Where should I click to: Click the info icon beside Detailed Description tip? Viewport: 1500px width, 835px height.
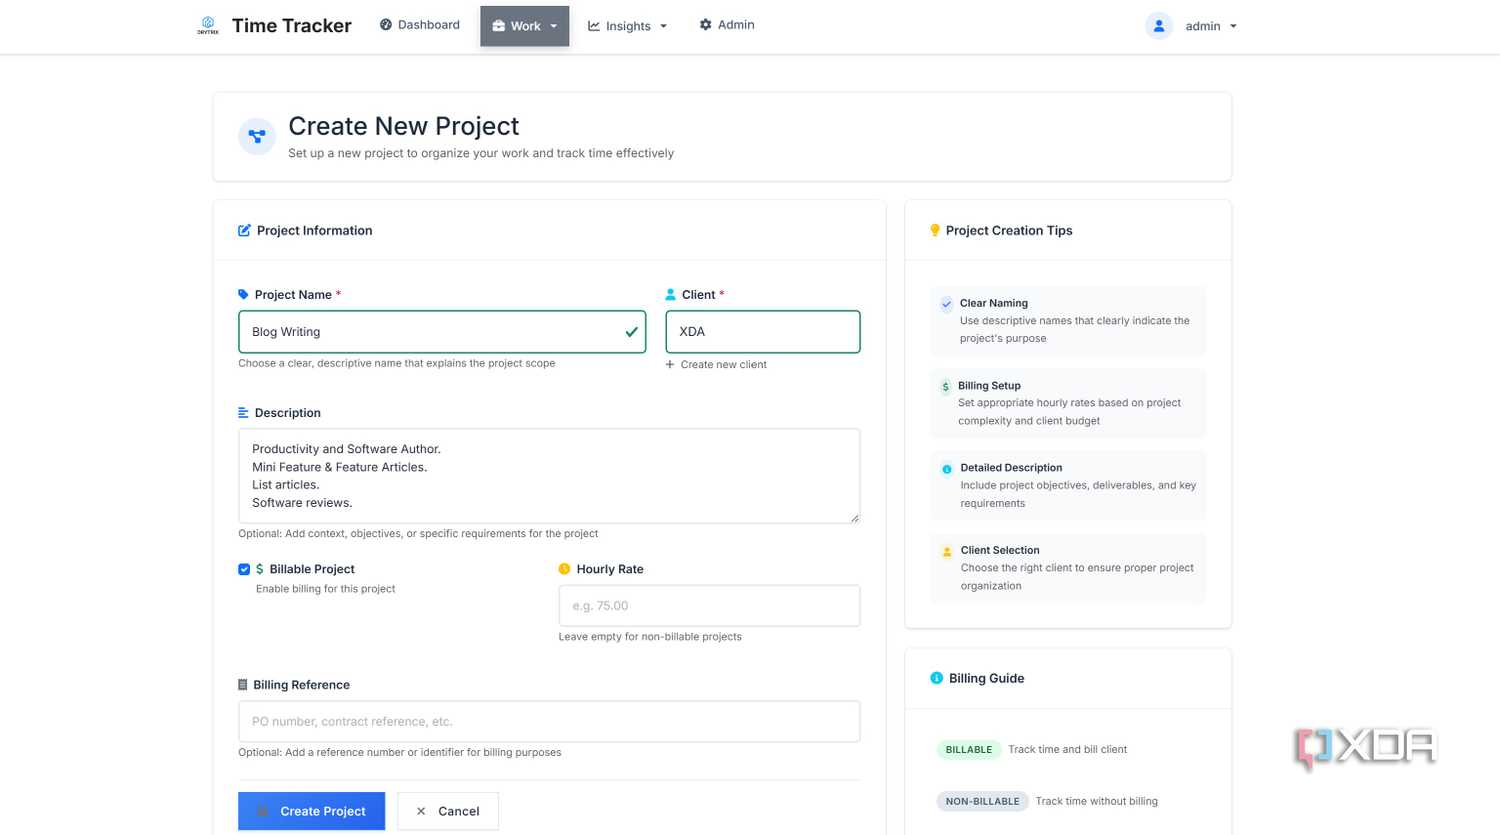[946, 469]
